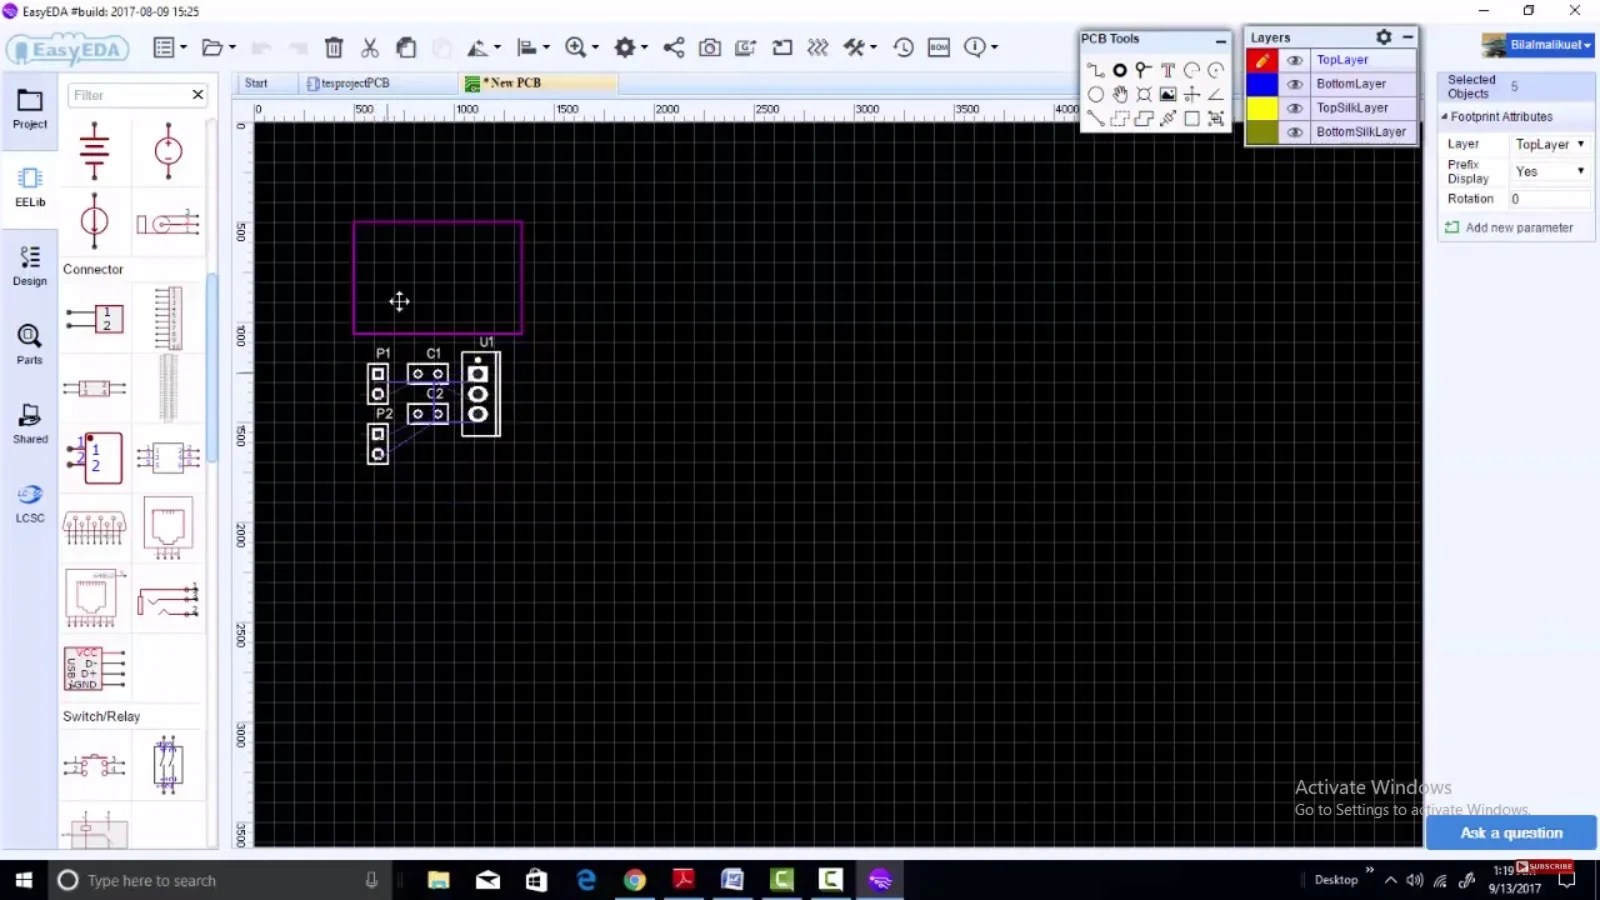Select the Canvas Origin tool in PCB Tools
Screen dimensions: 1600x900
[1191, 94]
